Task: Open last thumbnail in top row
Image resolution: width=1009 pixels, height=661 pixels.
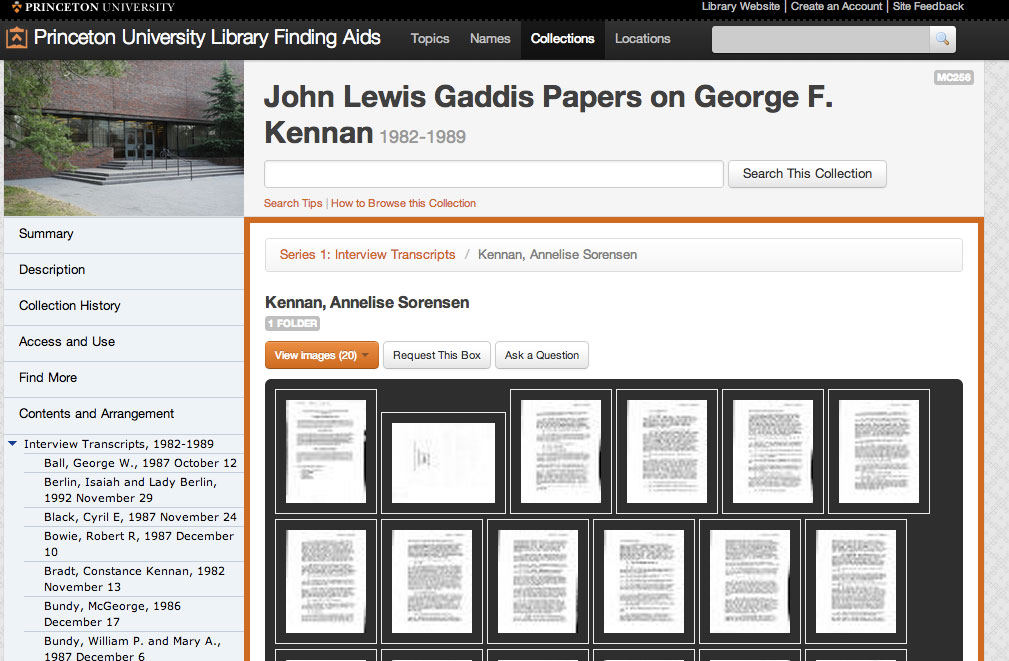Action: (x=878, y=451)
